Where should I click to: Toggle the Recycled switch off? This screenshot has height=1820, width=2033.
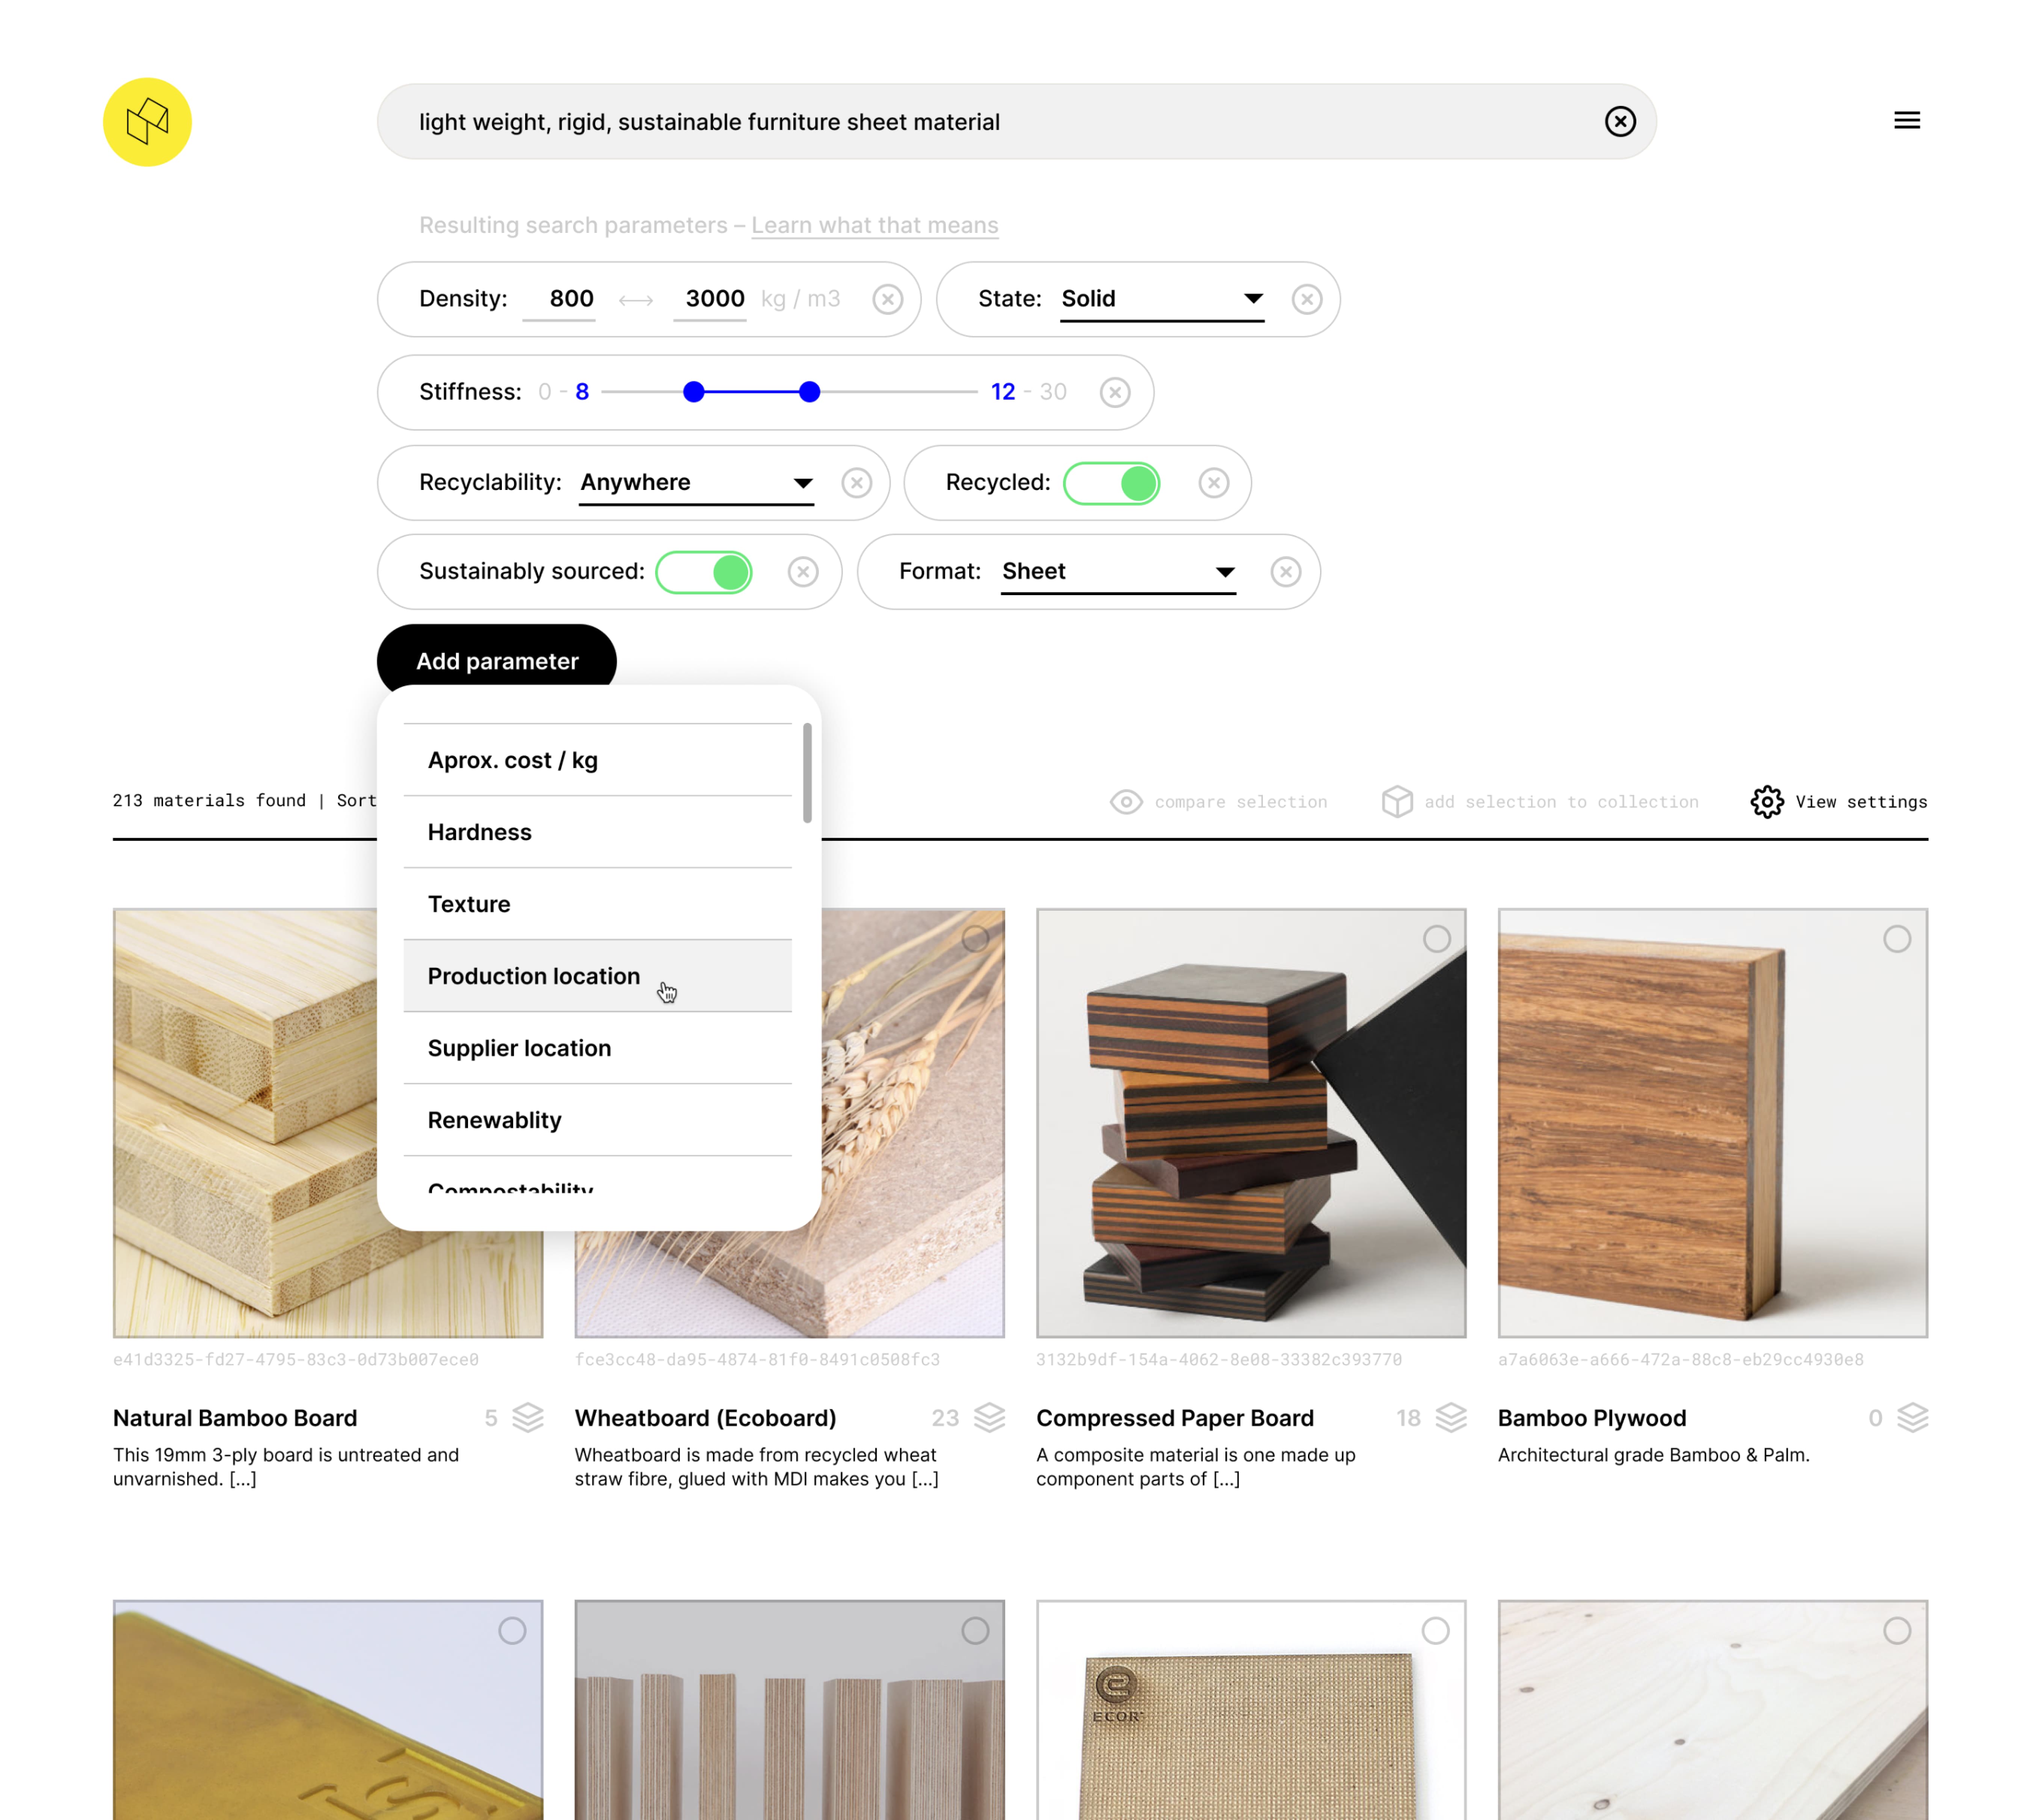[x=1111, y=483]
